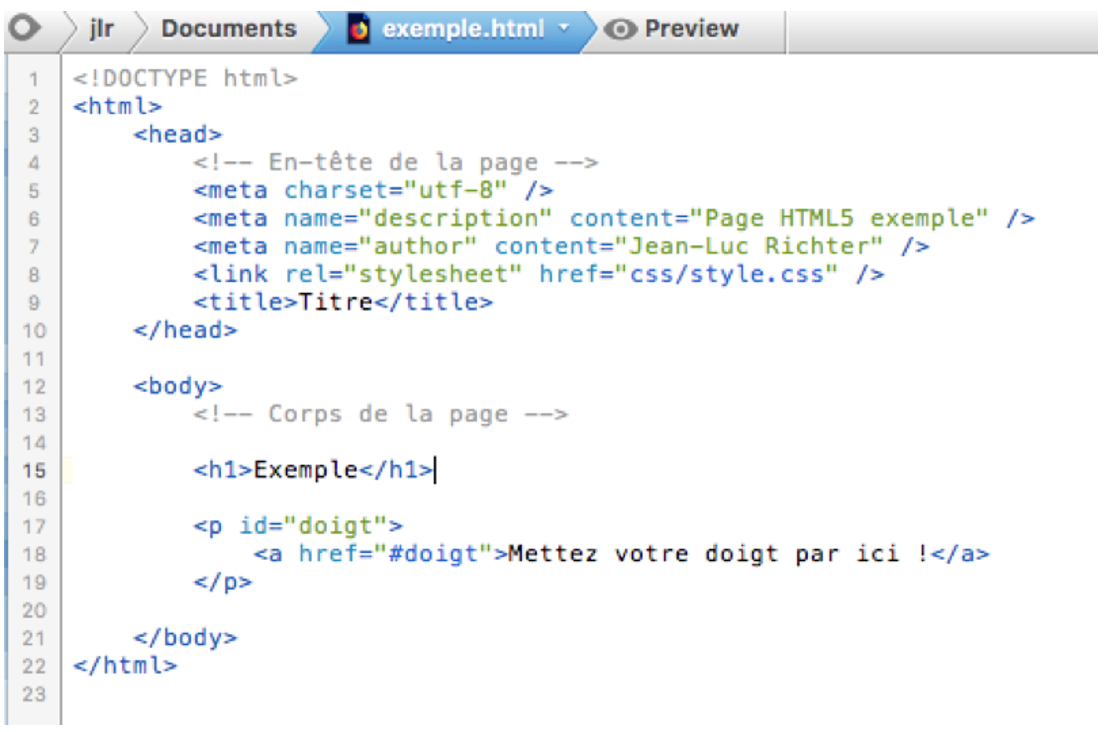Click line number 23 in the gutter
The image size is (1104, 732).
pyautogui.click(x=34, y=694)
